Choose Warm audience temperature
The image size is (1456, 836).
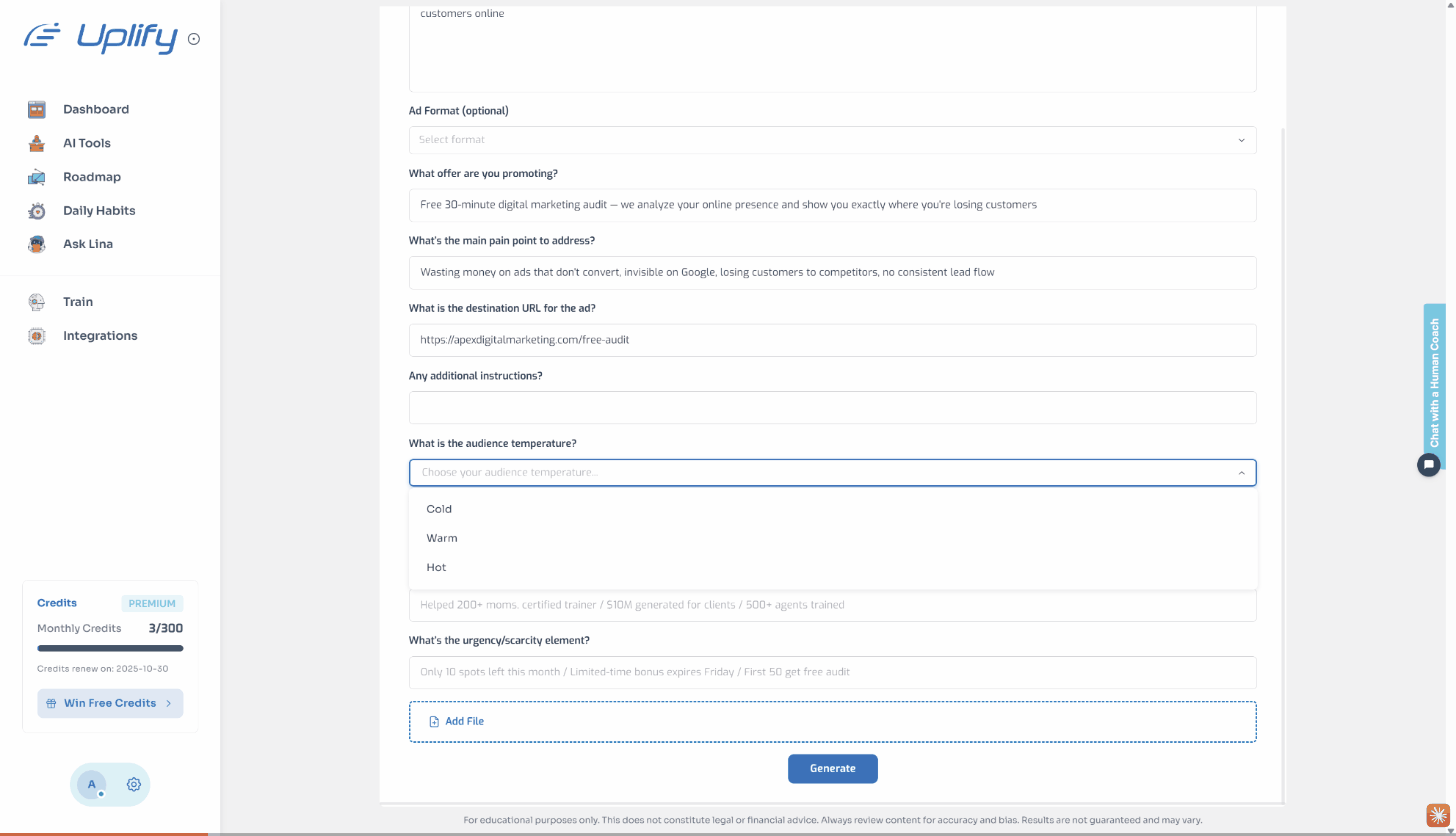(x=441, y=538)
